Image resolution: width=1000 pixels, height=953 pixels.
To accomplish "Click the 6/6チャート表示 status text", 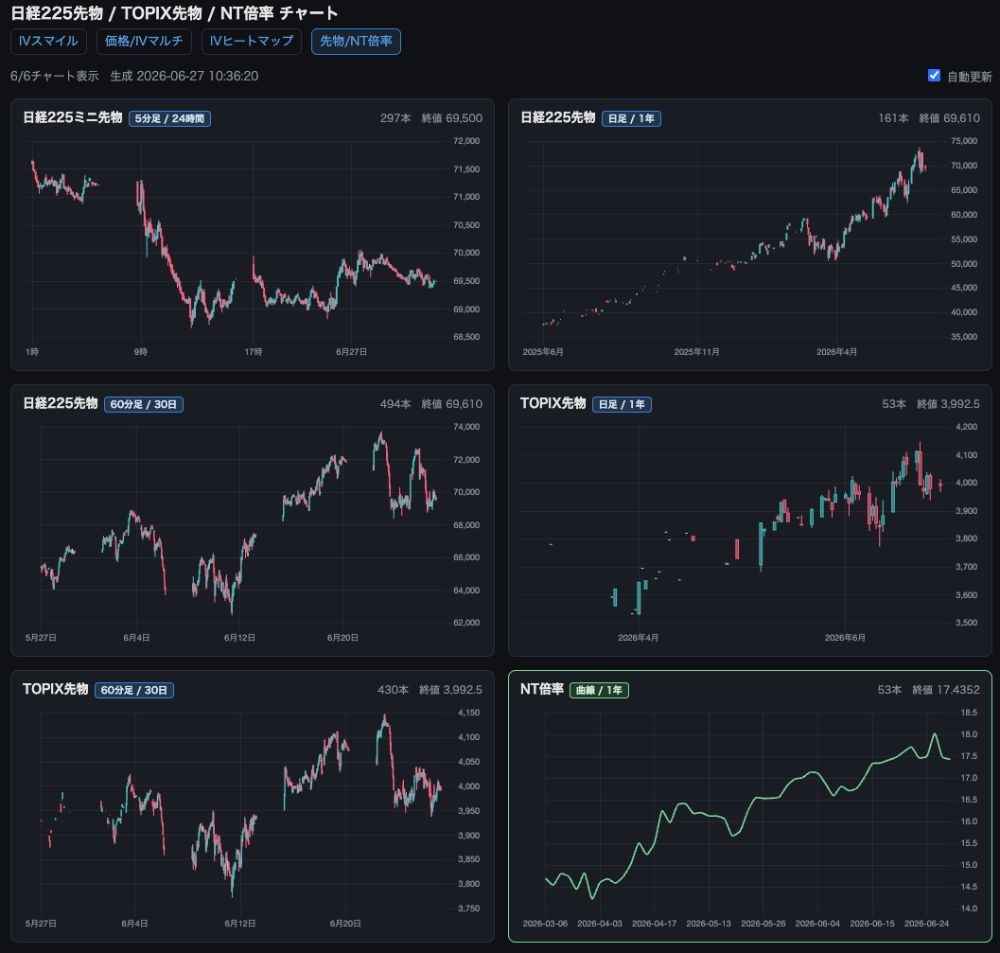I will tap(54, 76).
